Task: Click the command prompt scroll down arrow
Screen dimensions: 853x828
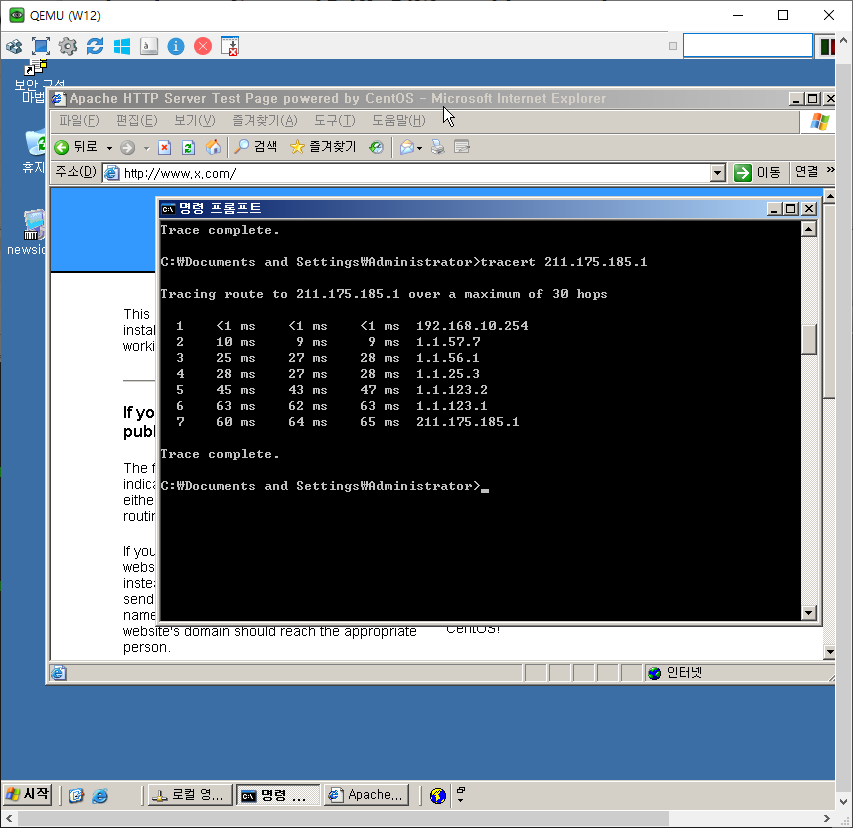Action: pyautogui.click(x=809, y=613)
